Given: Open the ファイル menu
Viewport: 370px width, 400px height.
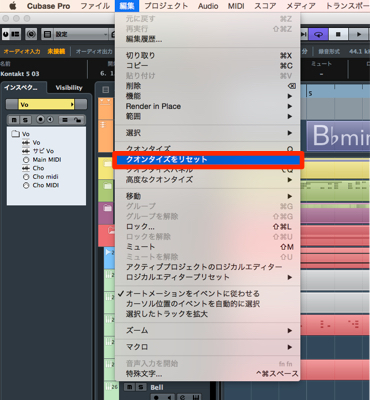Looking at the screenshot, I should point(95,6).
